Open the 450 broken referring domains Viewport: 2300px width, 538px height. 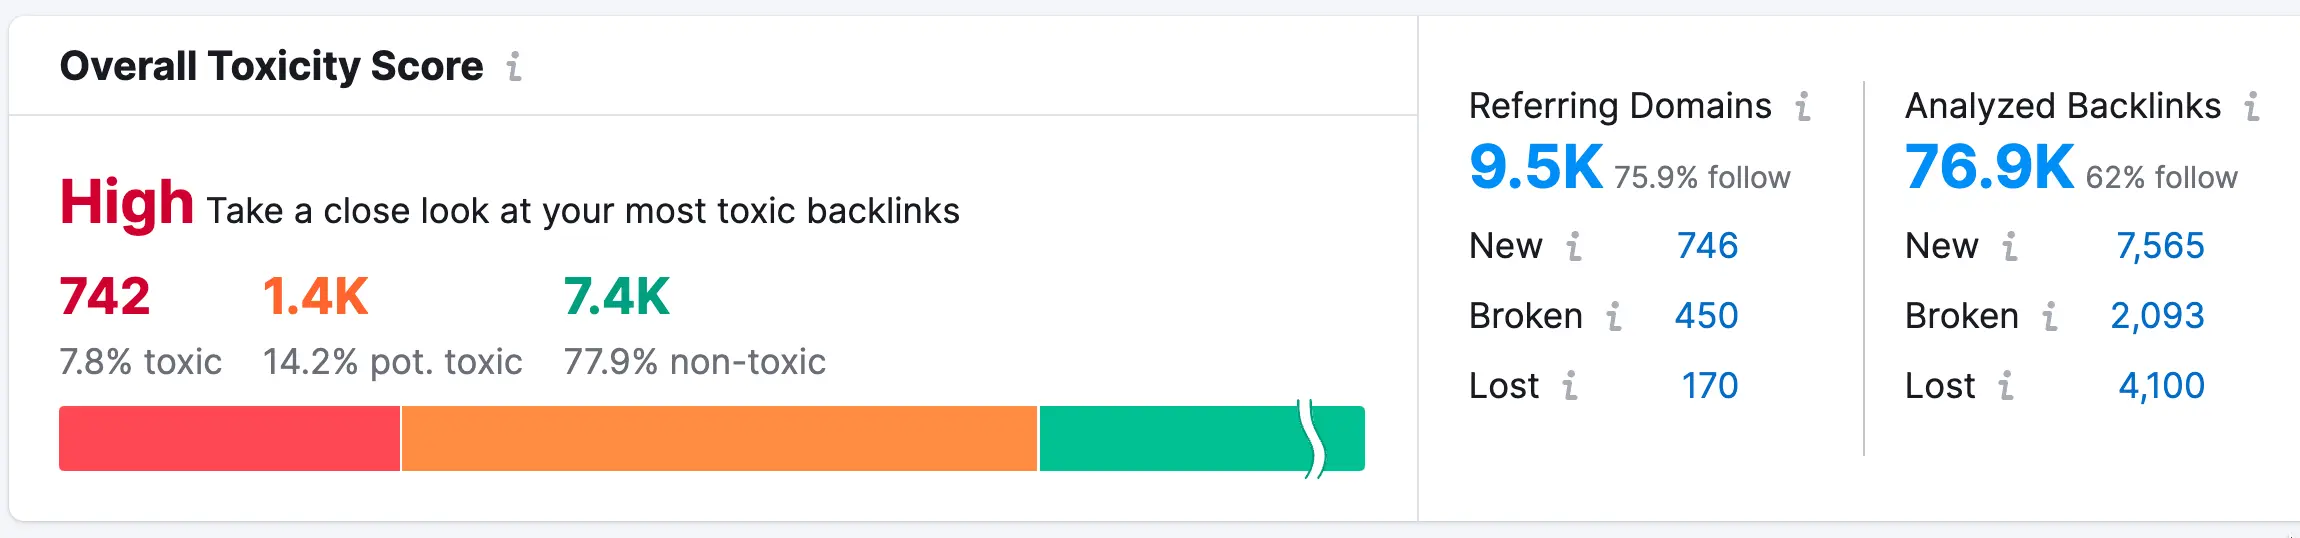click(x=1706, y=316)
